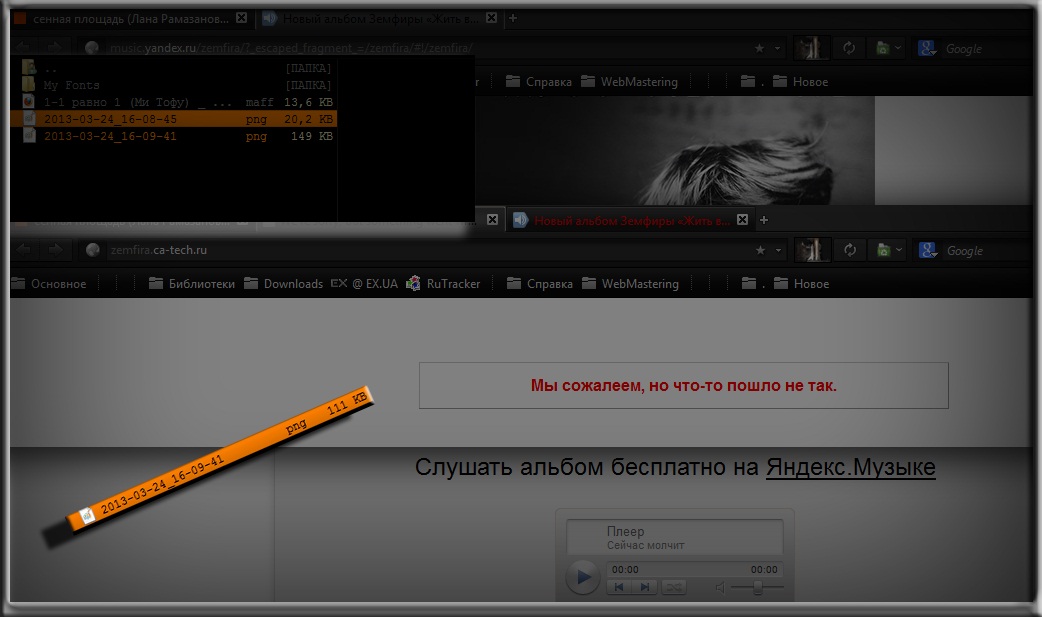Toggle shuffle in the player
Screen dimensions: 1042x617
[674, 587]
